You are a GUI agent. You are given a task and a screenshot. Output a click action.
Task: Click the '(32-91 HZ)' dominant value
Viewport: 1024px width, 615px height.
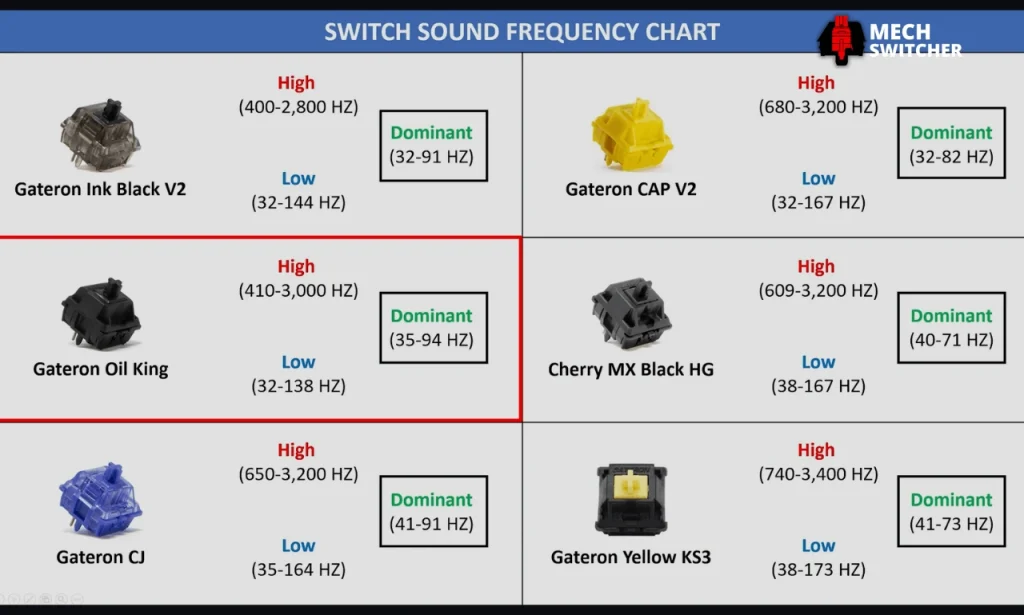coord(432,157)
